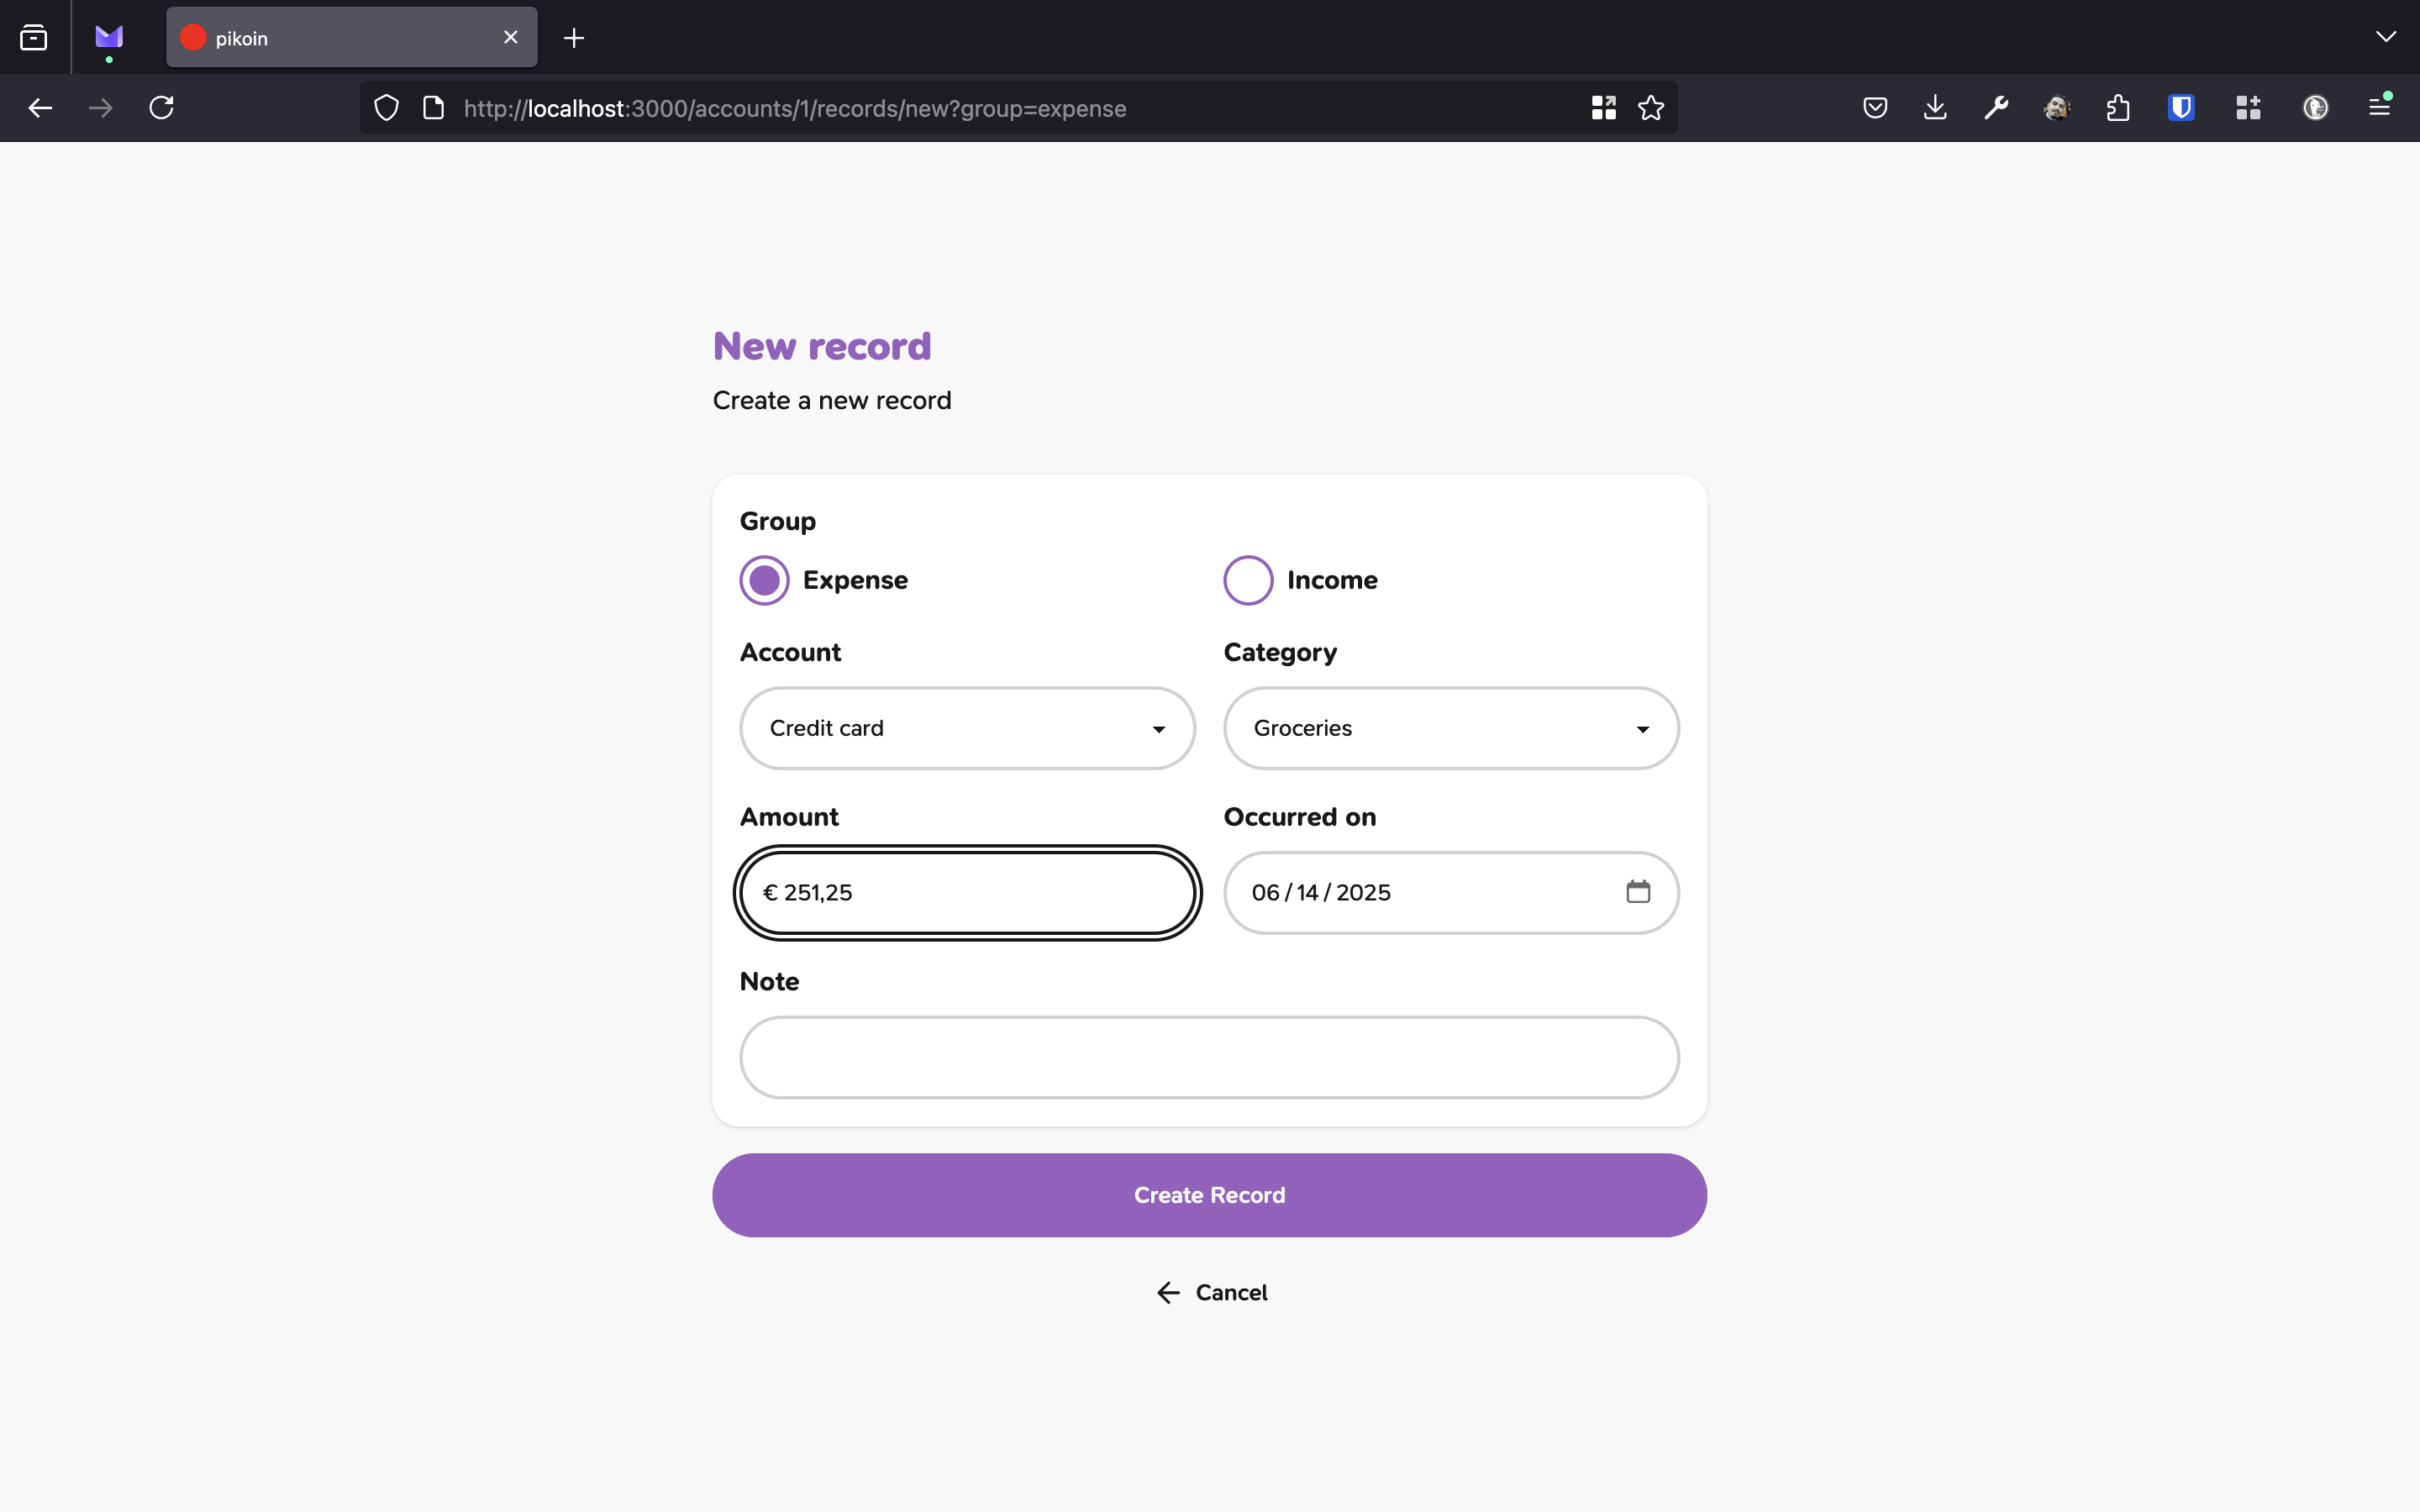The image size is (2420, 1512).
Task: Expand the Category dropdown showing Groceries
Action: (x=1451, y=728)
